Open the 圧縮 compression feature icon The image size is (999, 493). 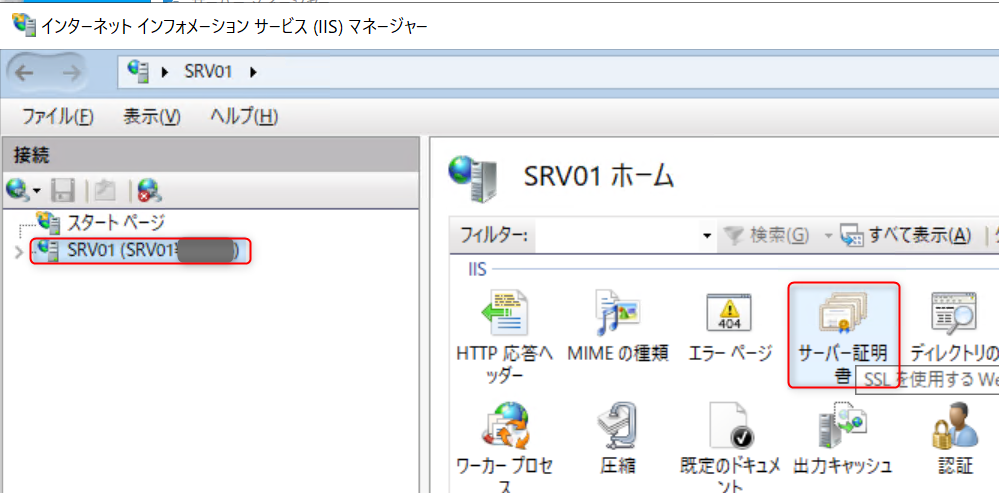[617, 427]
